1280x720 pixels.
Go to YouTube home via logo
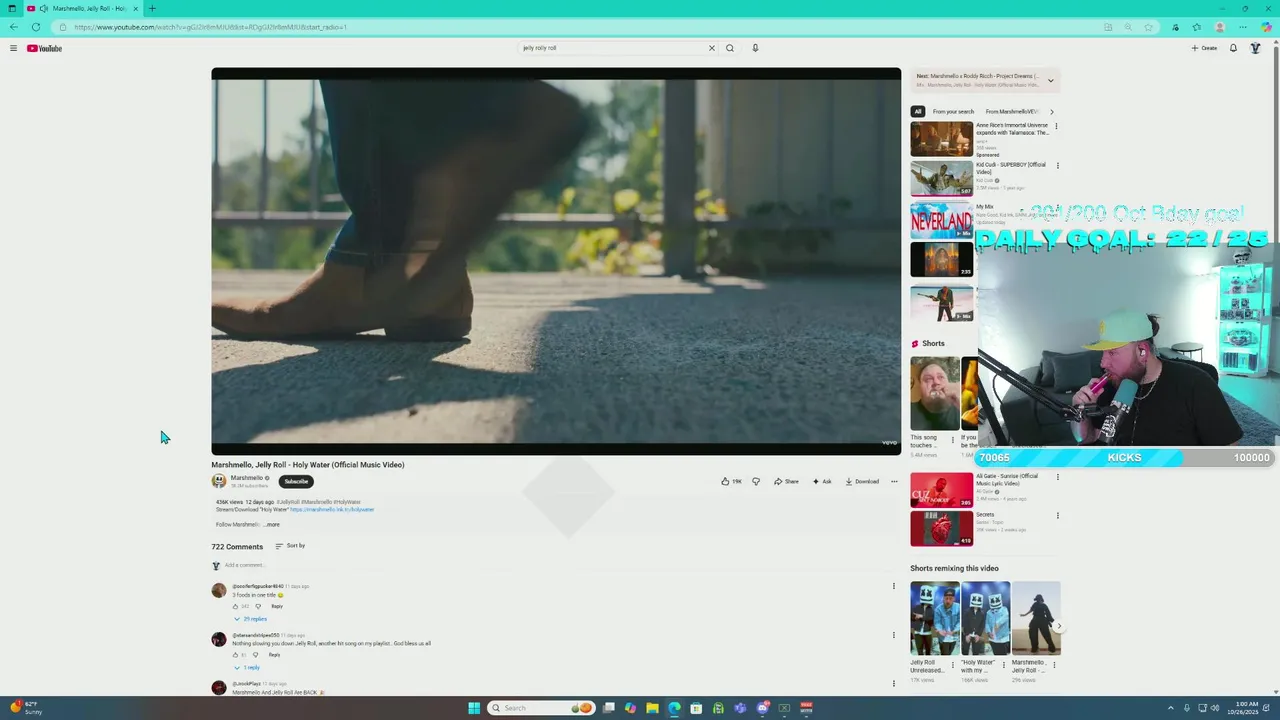44,48
